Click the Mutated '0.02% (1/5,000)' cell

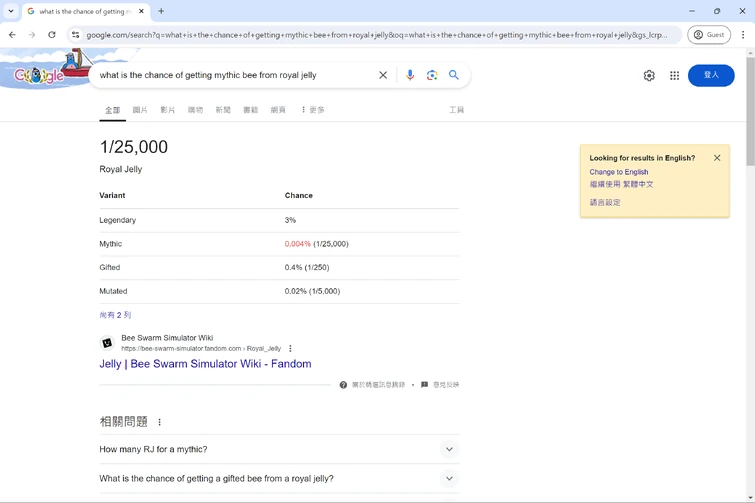pyautogui.click(x=312, y=291)
